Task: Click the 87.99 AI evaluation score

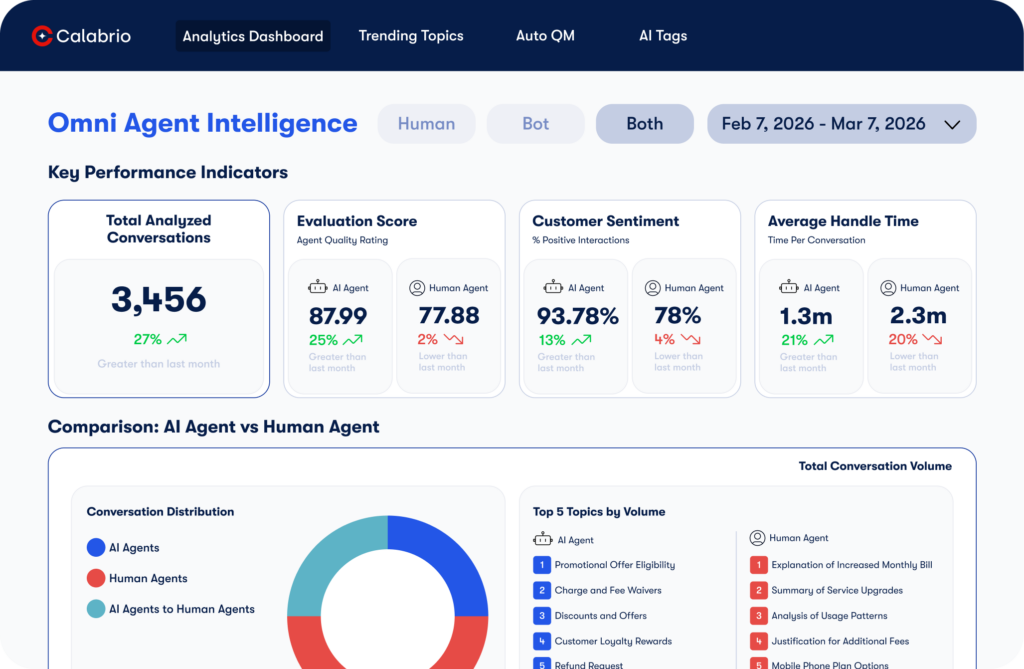Action: pyautogui.click(x=338, y=316)
